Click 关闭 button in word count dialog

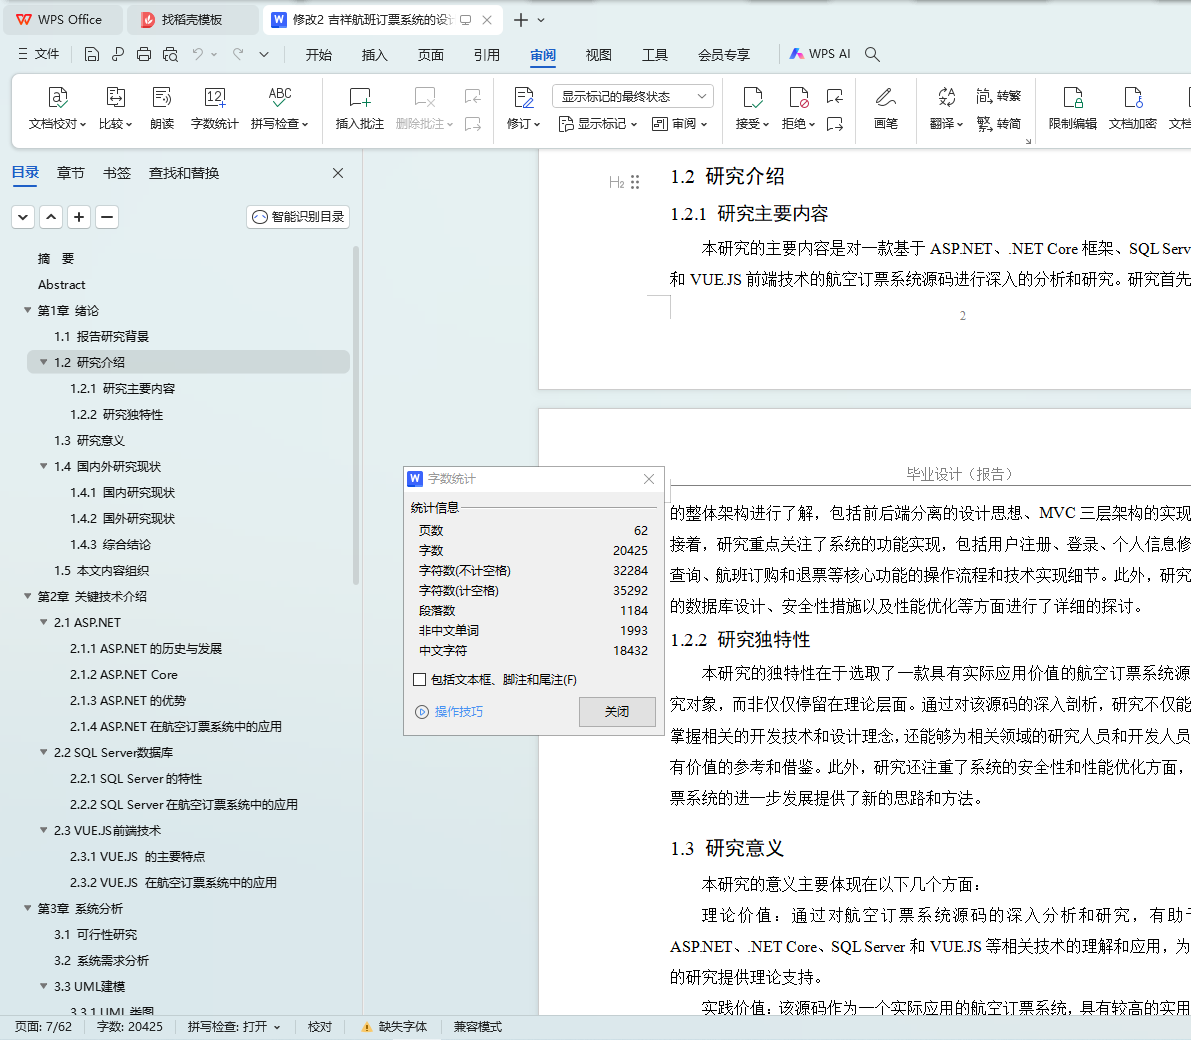point(617,712)
